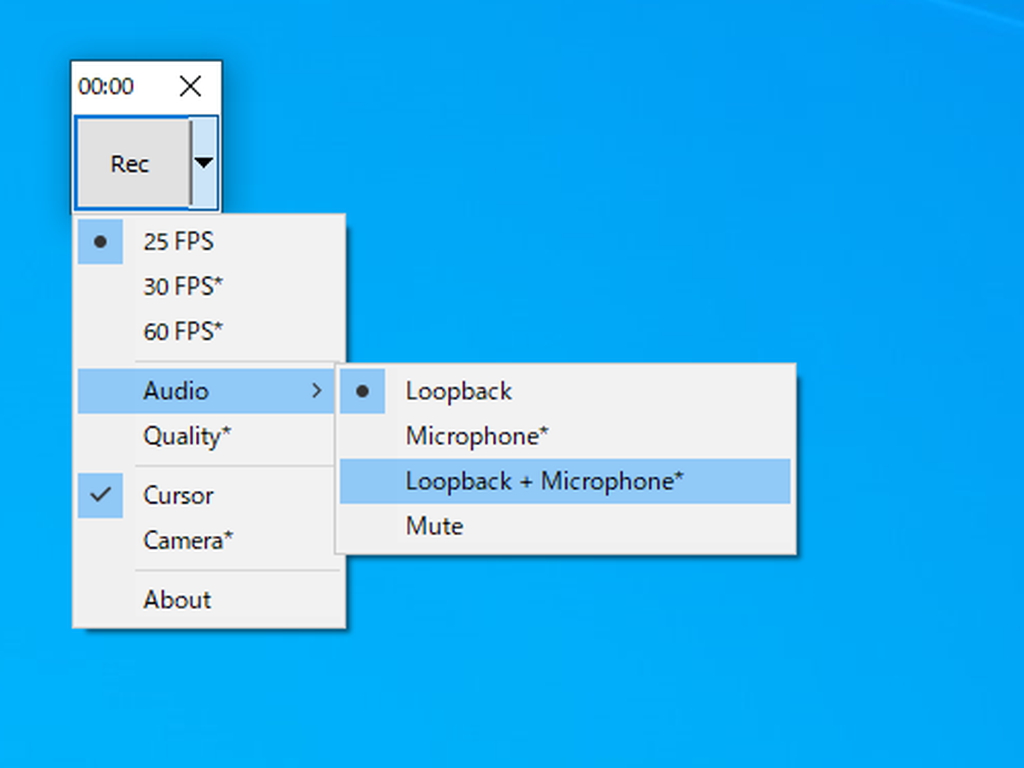Choose the 60 FPS* option

[x=209, y=332]
